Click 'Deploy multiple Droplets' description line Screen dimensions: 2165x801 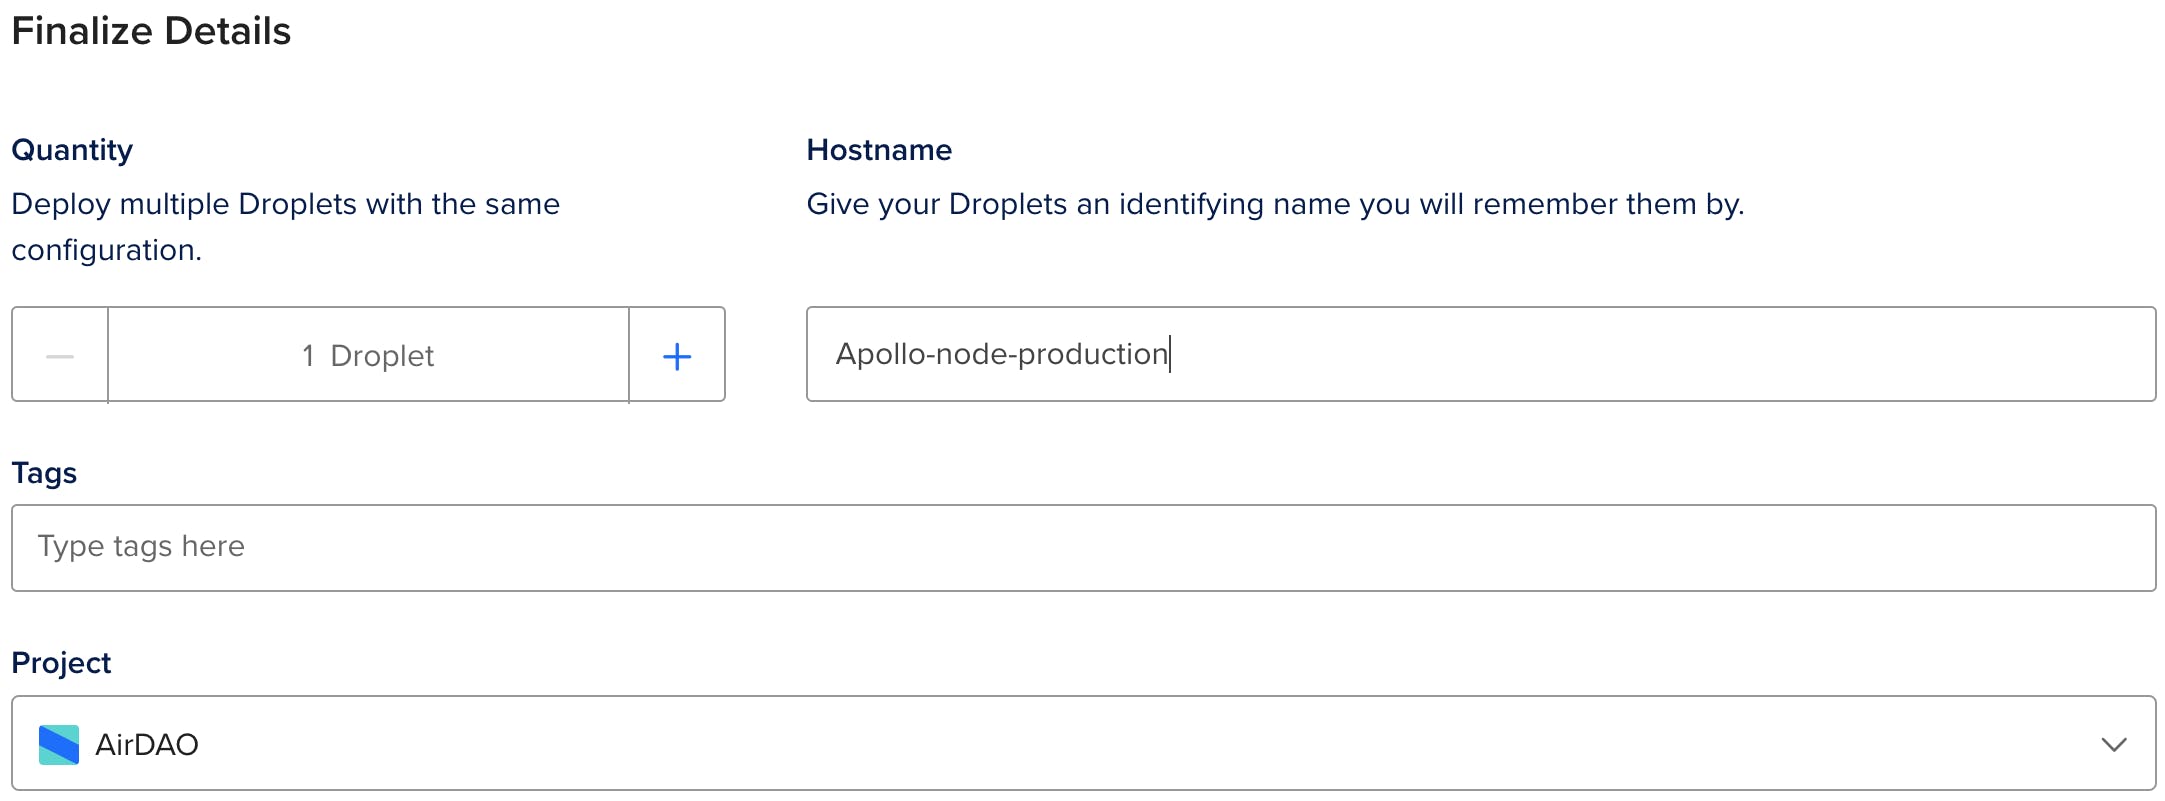click(x=285, y=204)
